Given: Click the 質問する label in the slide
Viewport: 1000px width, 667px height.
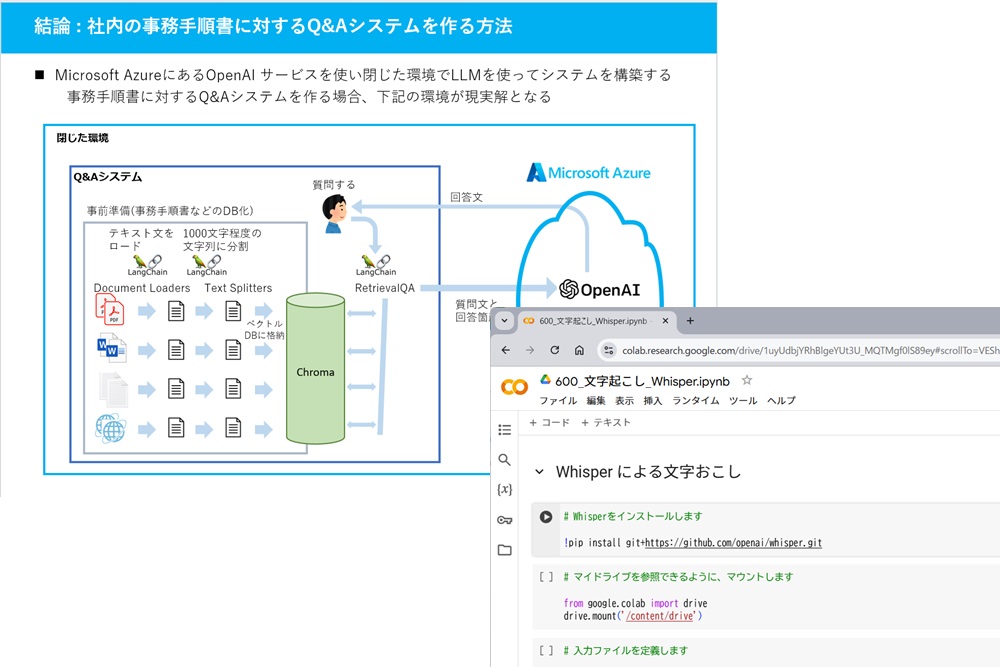Looking at the screenshot, I should point(334,184).
